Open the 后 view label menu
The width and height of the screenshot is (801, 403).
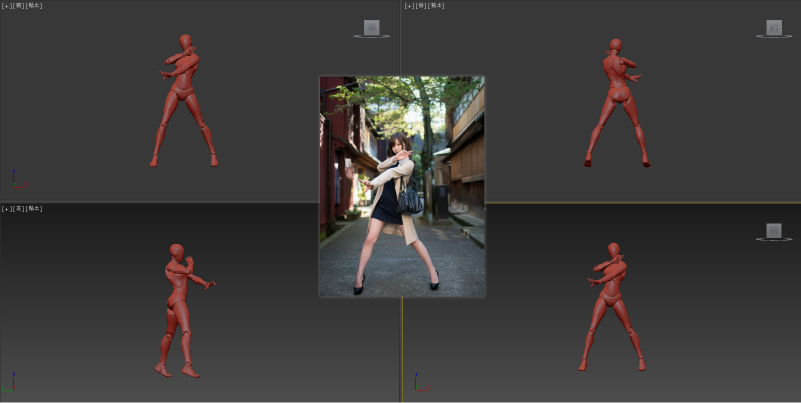tap(421, 6)
